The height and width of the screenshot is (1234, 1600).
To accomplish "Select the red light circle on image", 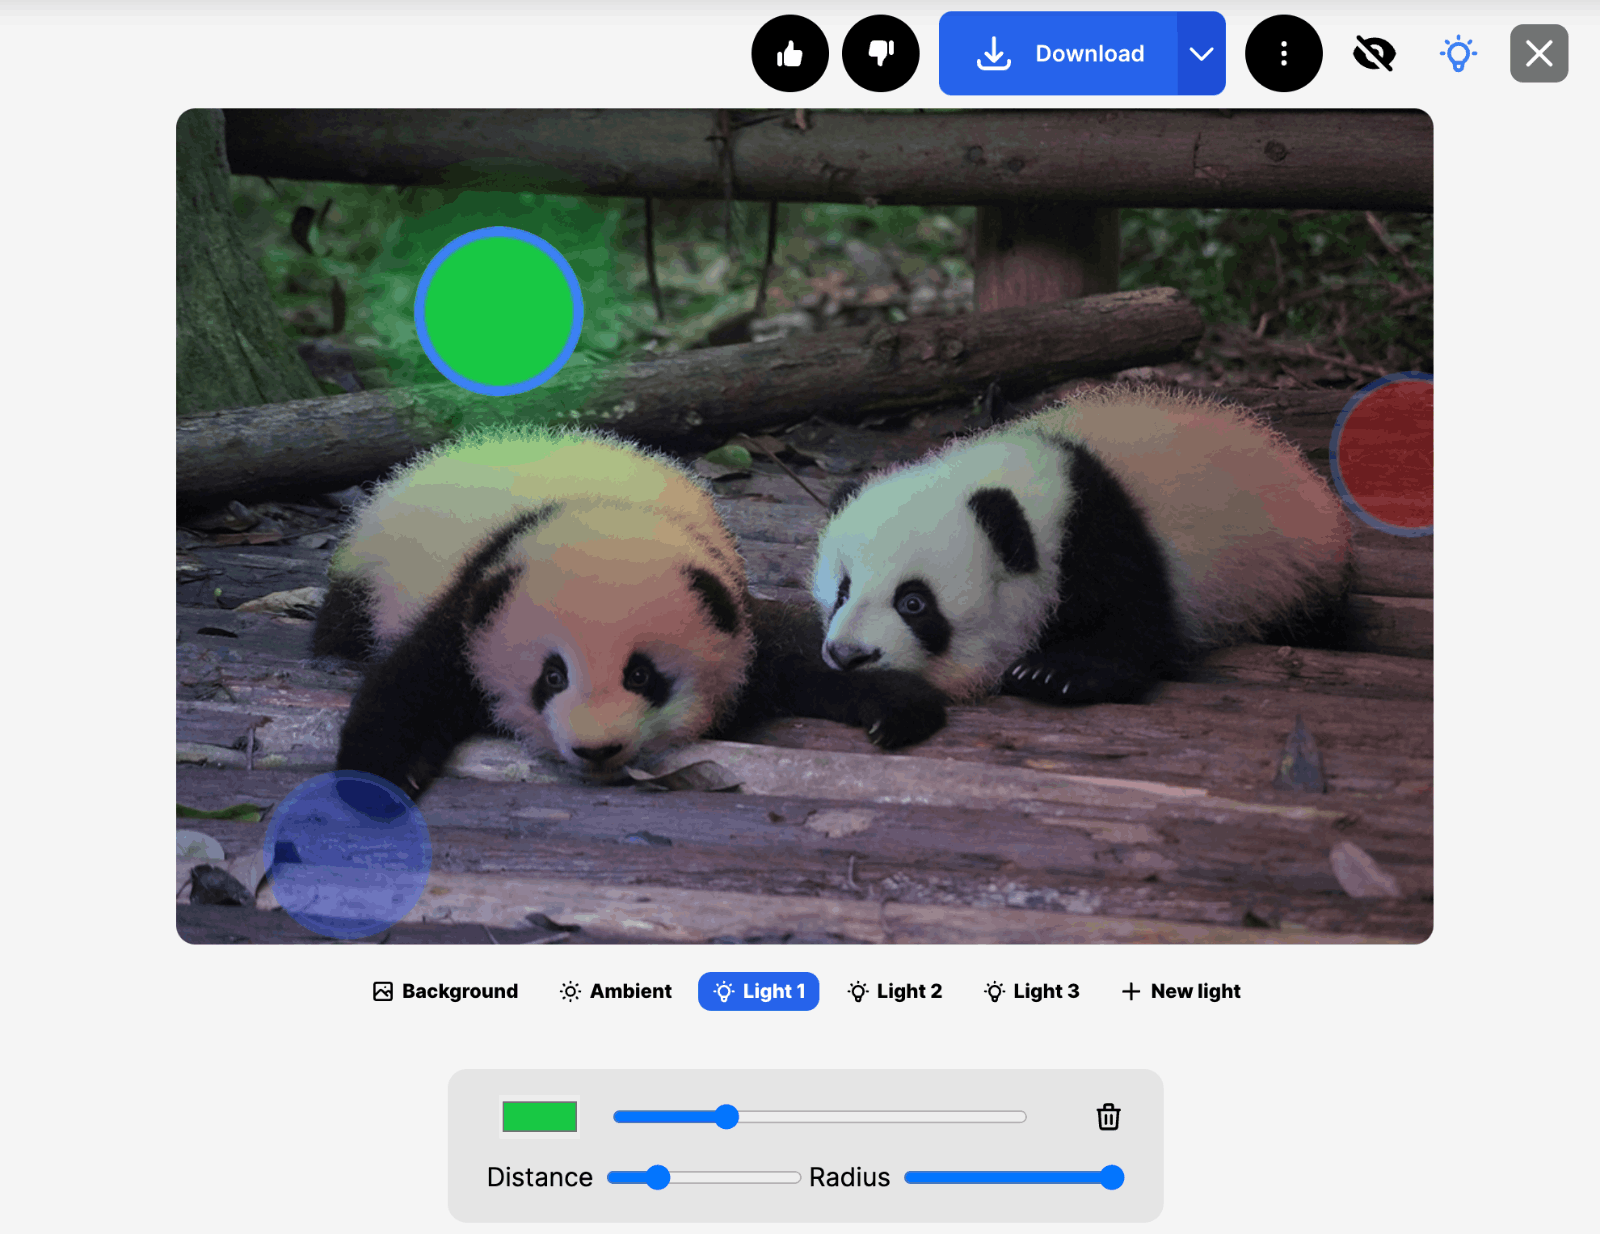I will tap(1390, 455).
